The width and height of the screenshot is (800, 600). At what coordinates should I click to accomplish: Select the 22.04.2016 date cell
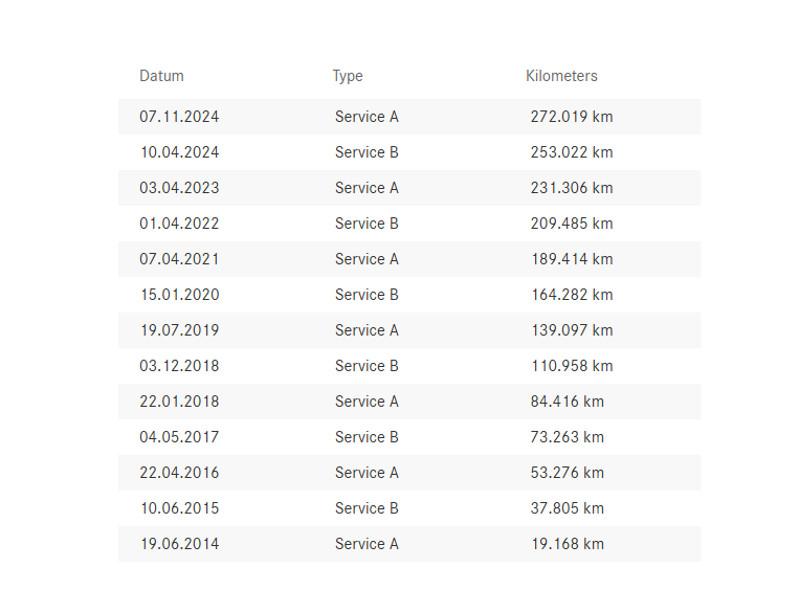pos(179,473)
